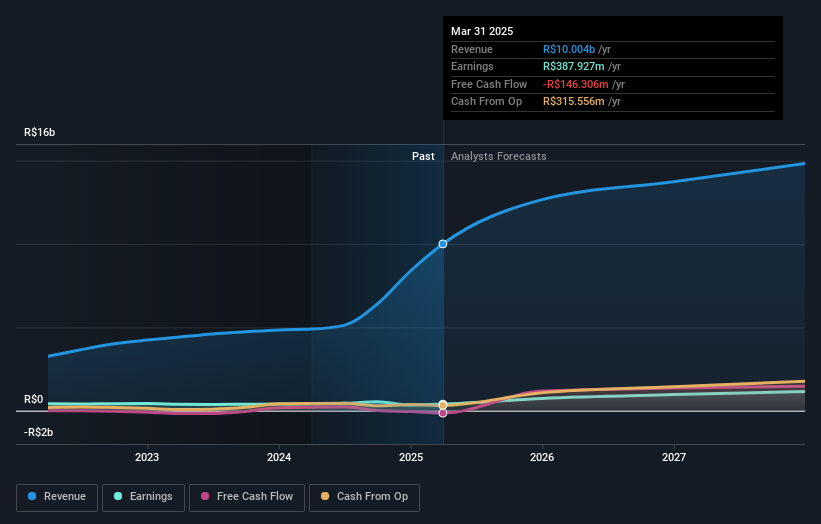The height and width of the screenshot is (524, 821).
Task: Click the 2025 x-axis label
Action: click(x=411, y=457)
